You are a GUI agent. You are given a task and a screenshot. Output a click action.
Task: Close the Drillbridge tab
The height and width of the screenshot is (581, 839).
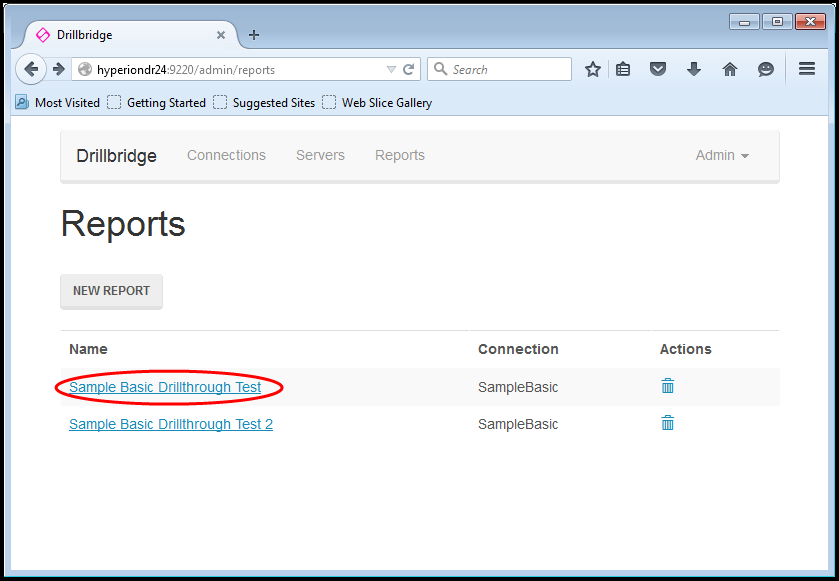(220, 35)
